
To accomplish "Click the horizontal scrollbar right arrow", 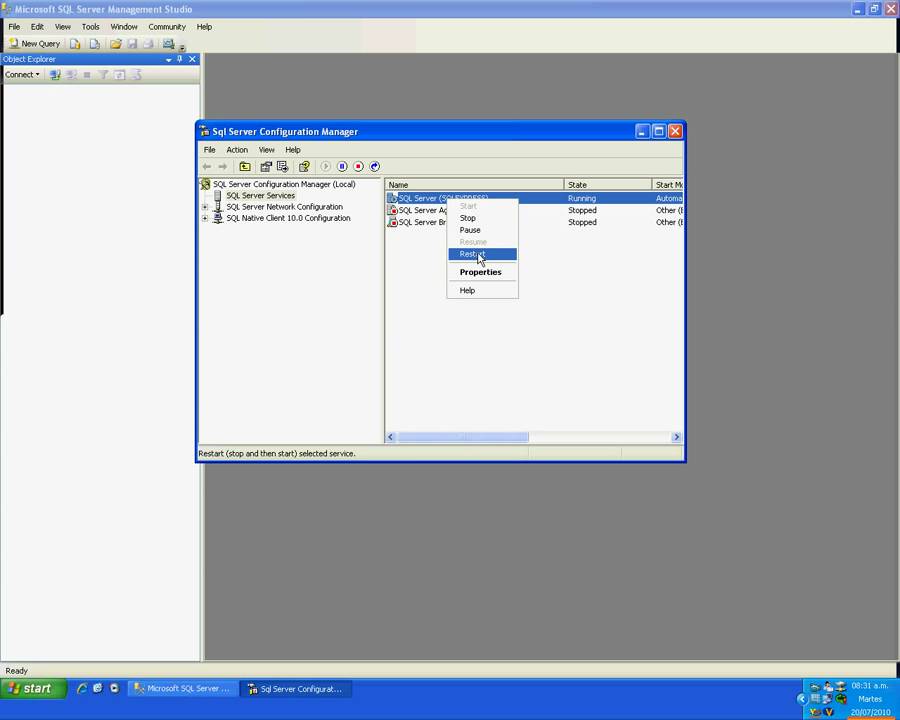I will 676,437.
